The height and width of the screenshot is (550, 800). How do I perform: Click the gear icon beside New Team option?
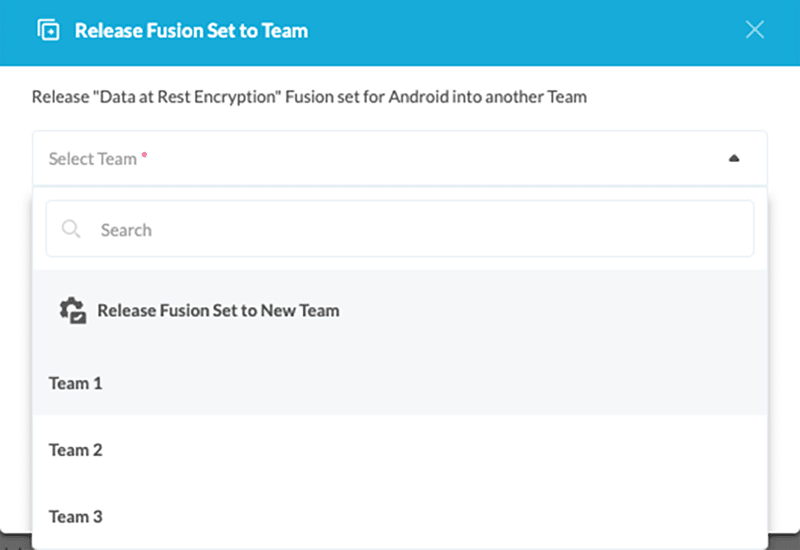pos(72,310)
